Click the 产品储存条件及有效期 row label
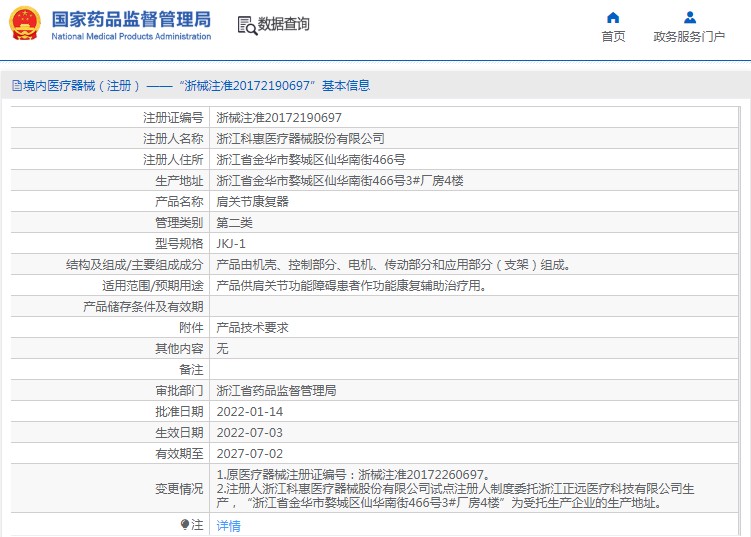751x537 pixels. [143, 307]
